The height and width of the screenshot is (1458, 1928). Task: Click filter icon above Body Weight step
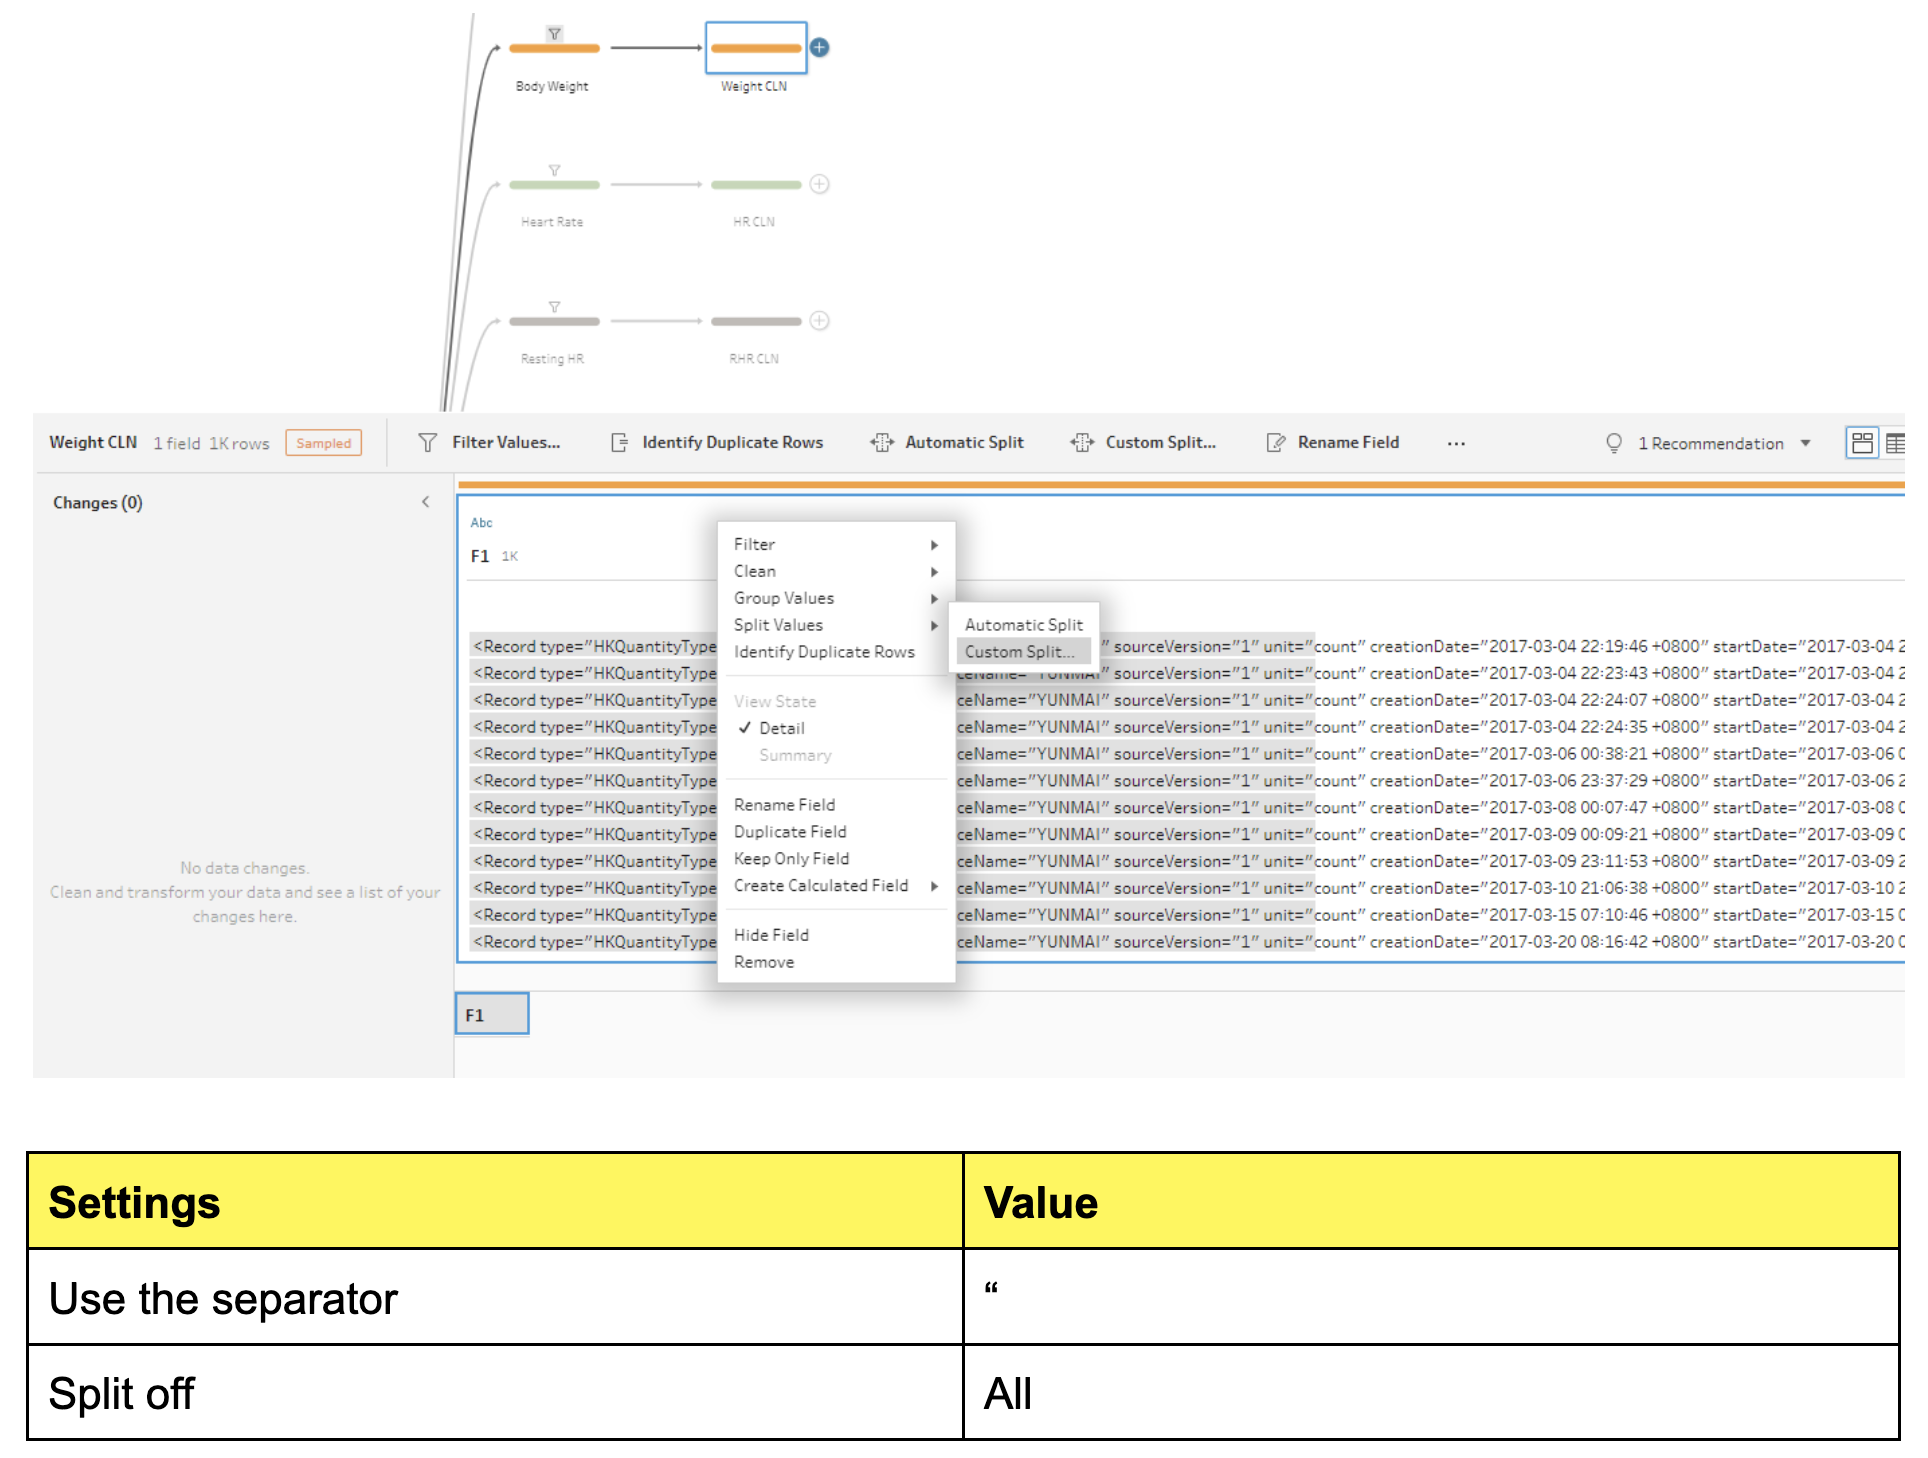554,34
